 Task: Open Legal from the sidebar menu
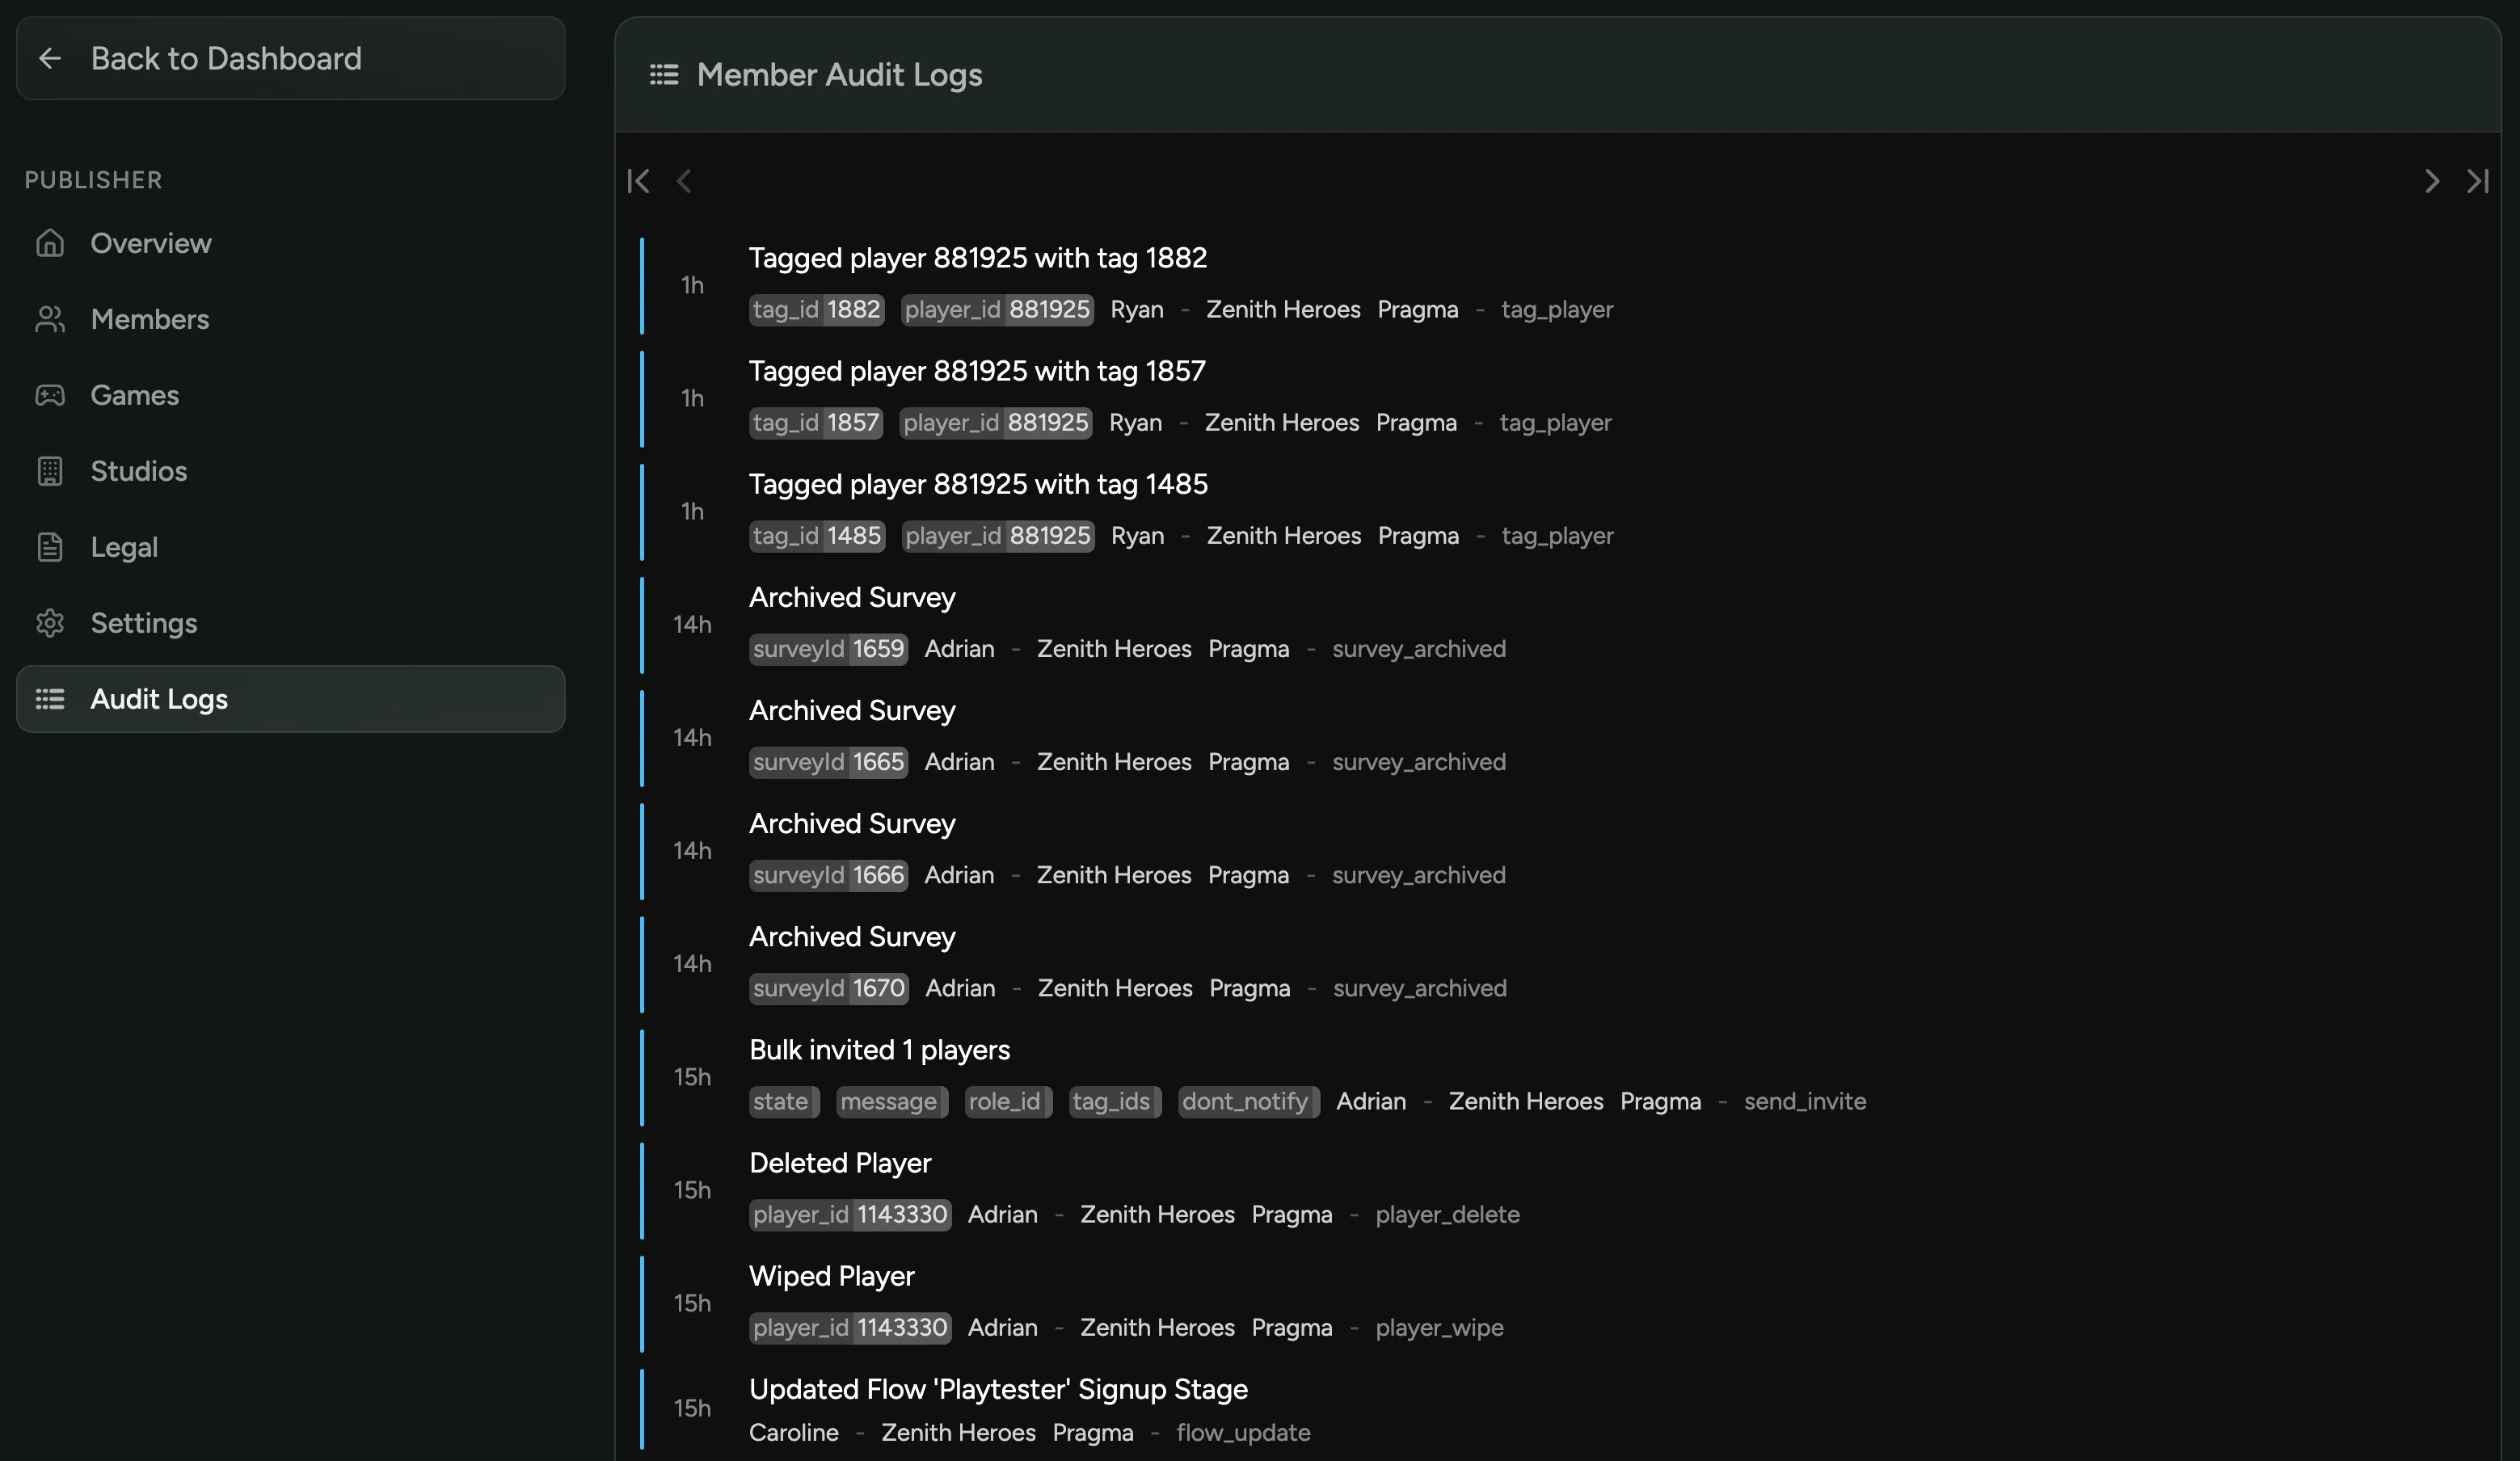[x=124, y=546]
